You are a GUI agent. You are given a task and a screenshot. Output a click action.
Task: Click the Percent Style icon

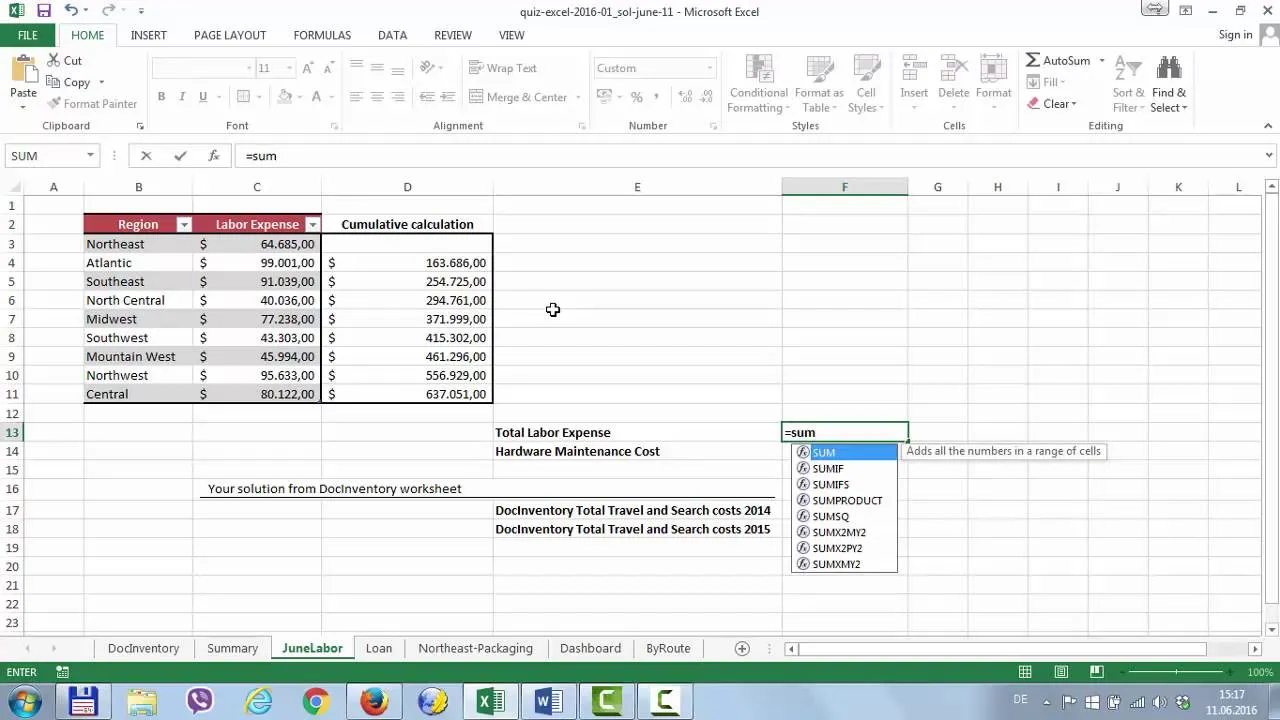click(636, 97)
